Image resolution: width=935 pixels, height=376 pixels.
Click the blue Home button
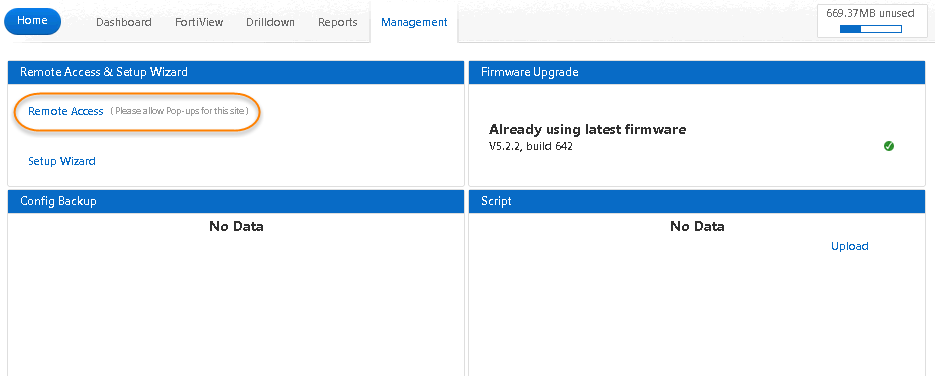(32, 21)
